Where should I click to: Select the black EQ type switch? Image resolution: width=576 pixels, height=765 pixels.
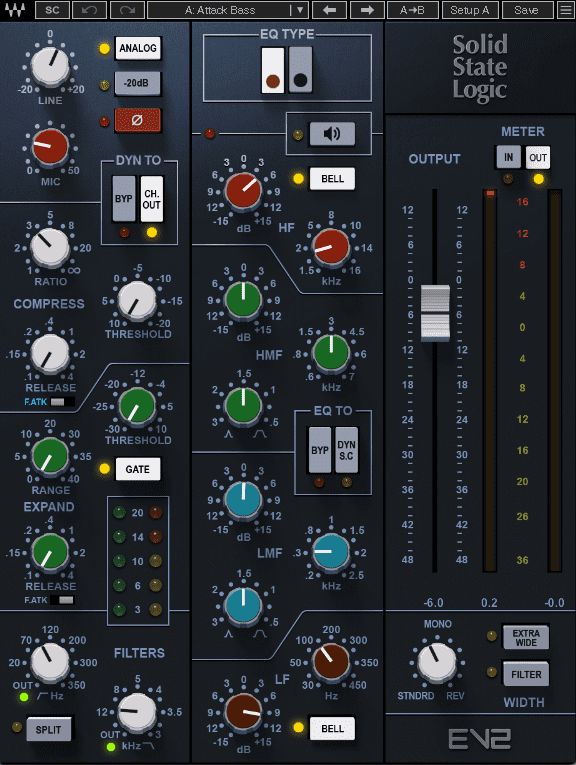point(300,70)
